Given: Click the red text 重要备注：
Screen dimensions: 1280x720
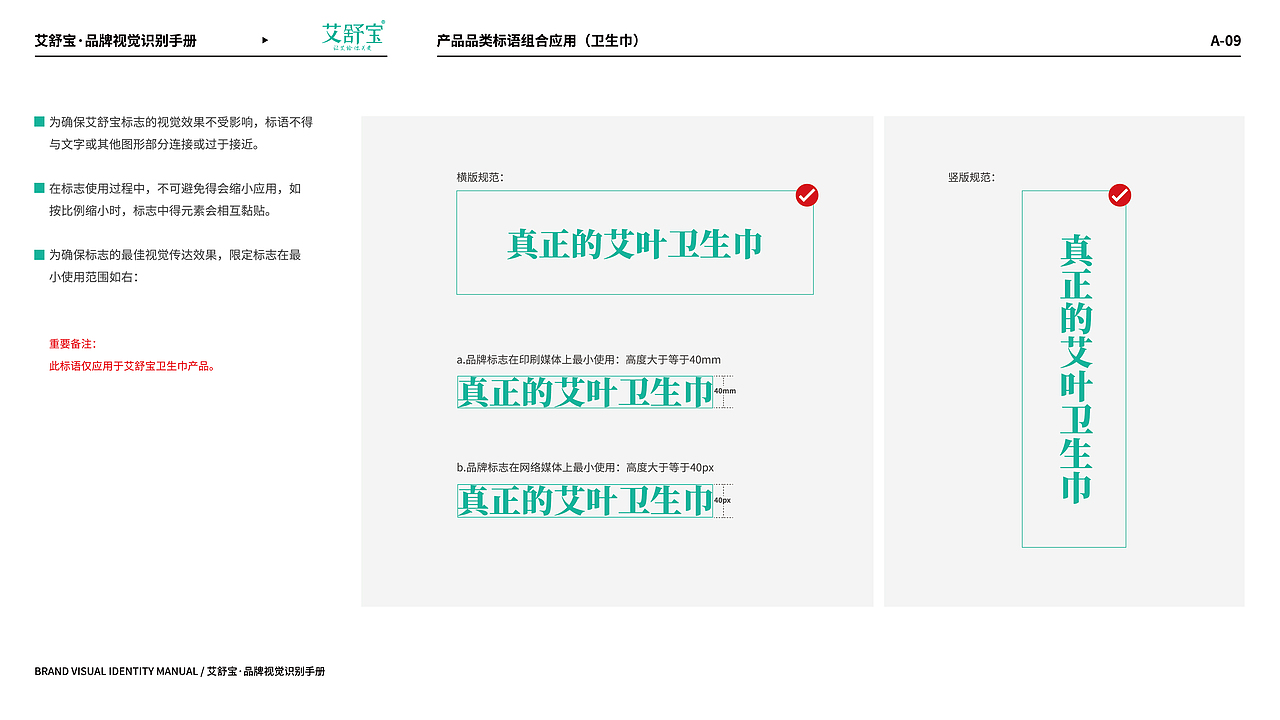Looking at the screenshot, I should [73, 344].
